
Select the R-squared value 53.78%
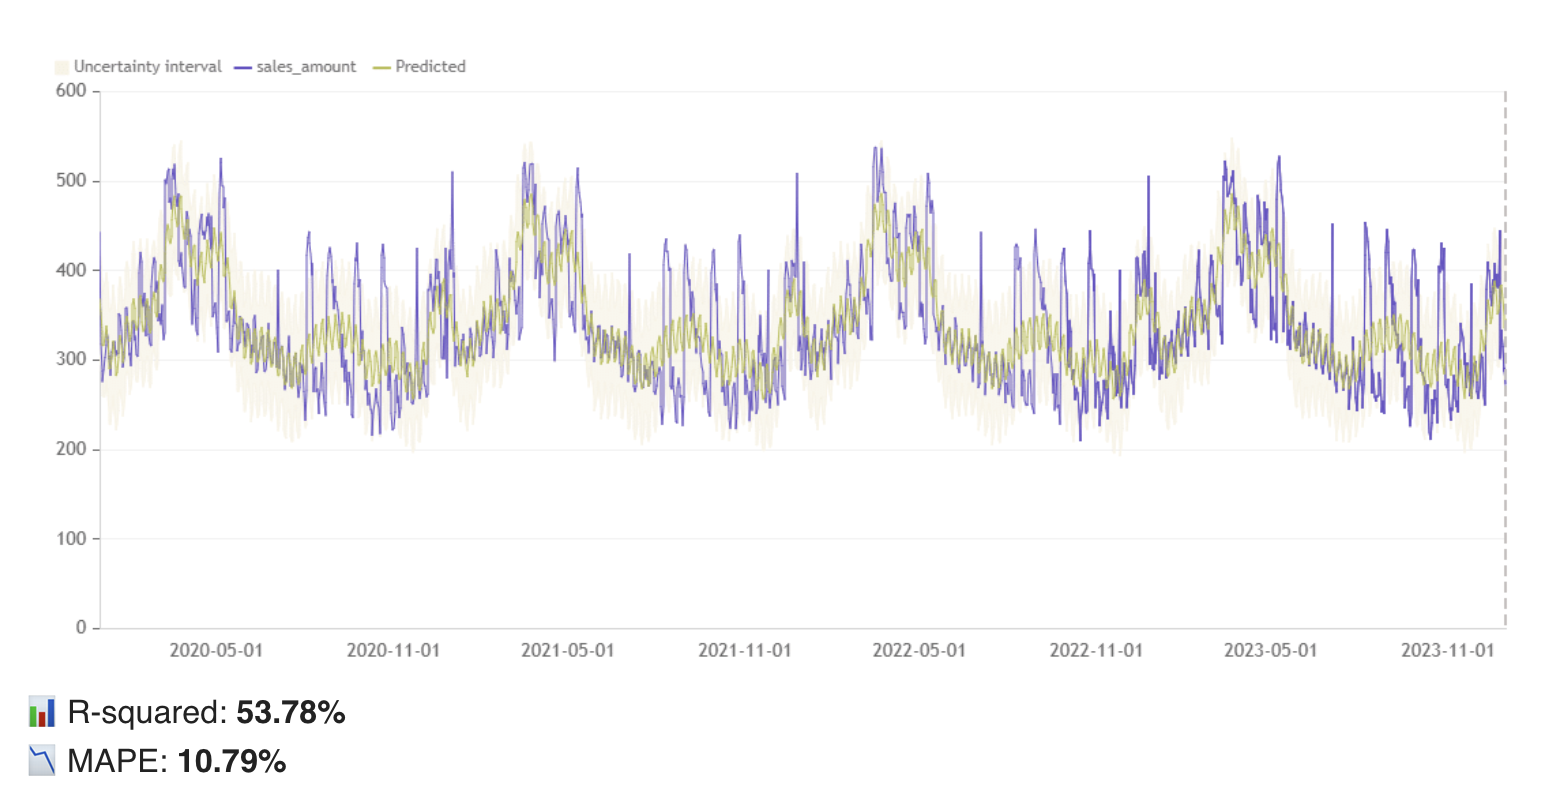pyautogui.click(x=290, y=713)
